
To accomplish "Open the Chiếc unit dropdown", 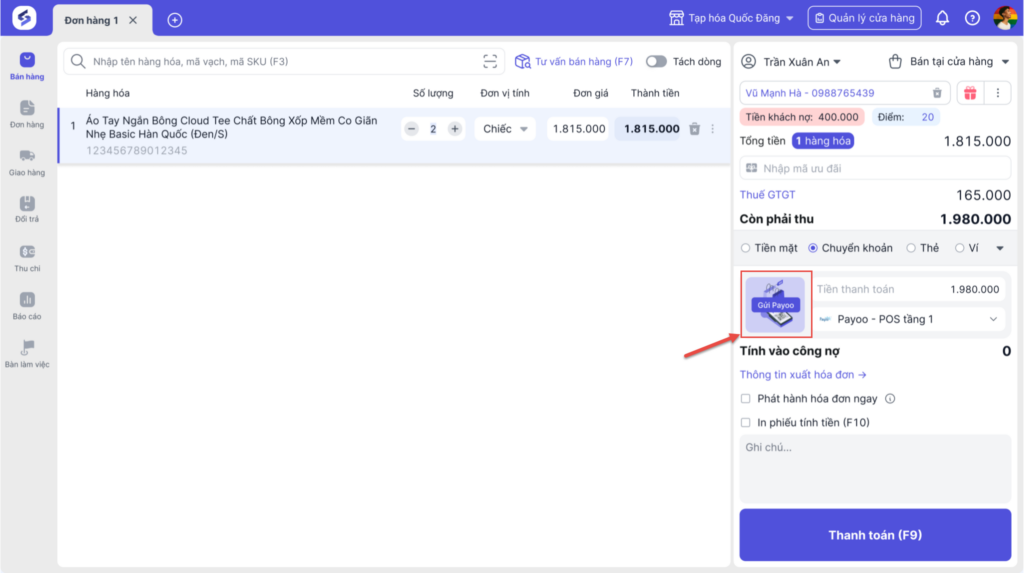I will point(505,129).
